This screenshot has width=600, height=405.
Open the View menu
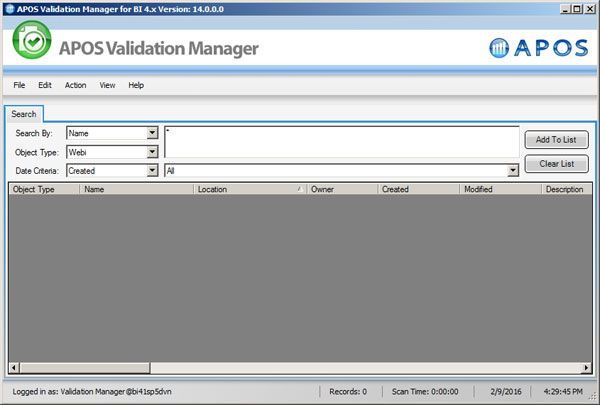tap(107, 85)
